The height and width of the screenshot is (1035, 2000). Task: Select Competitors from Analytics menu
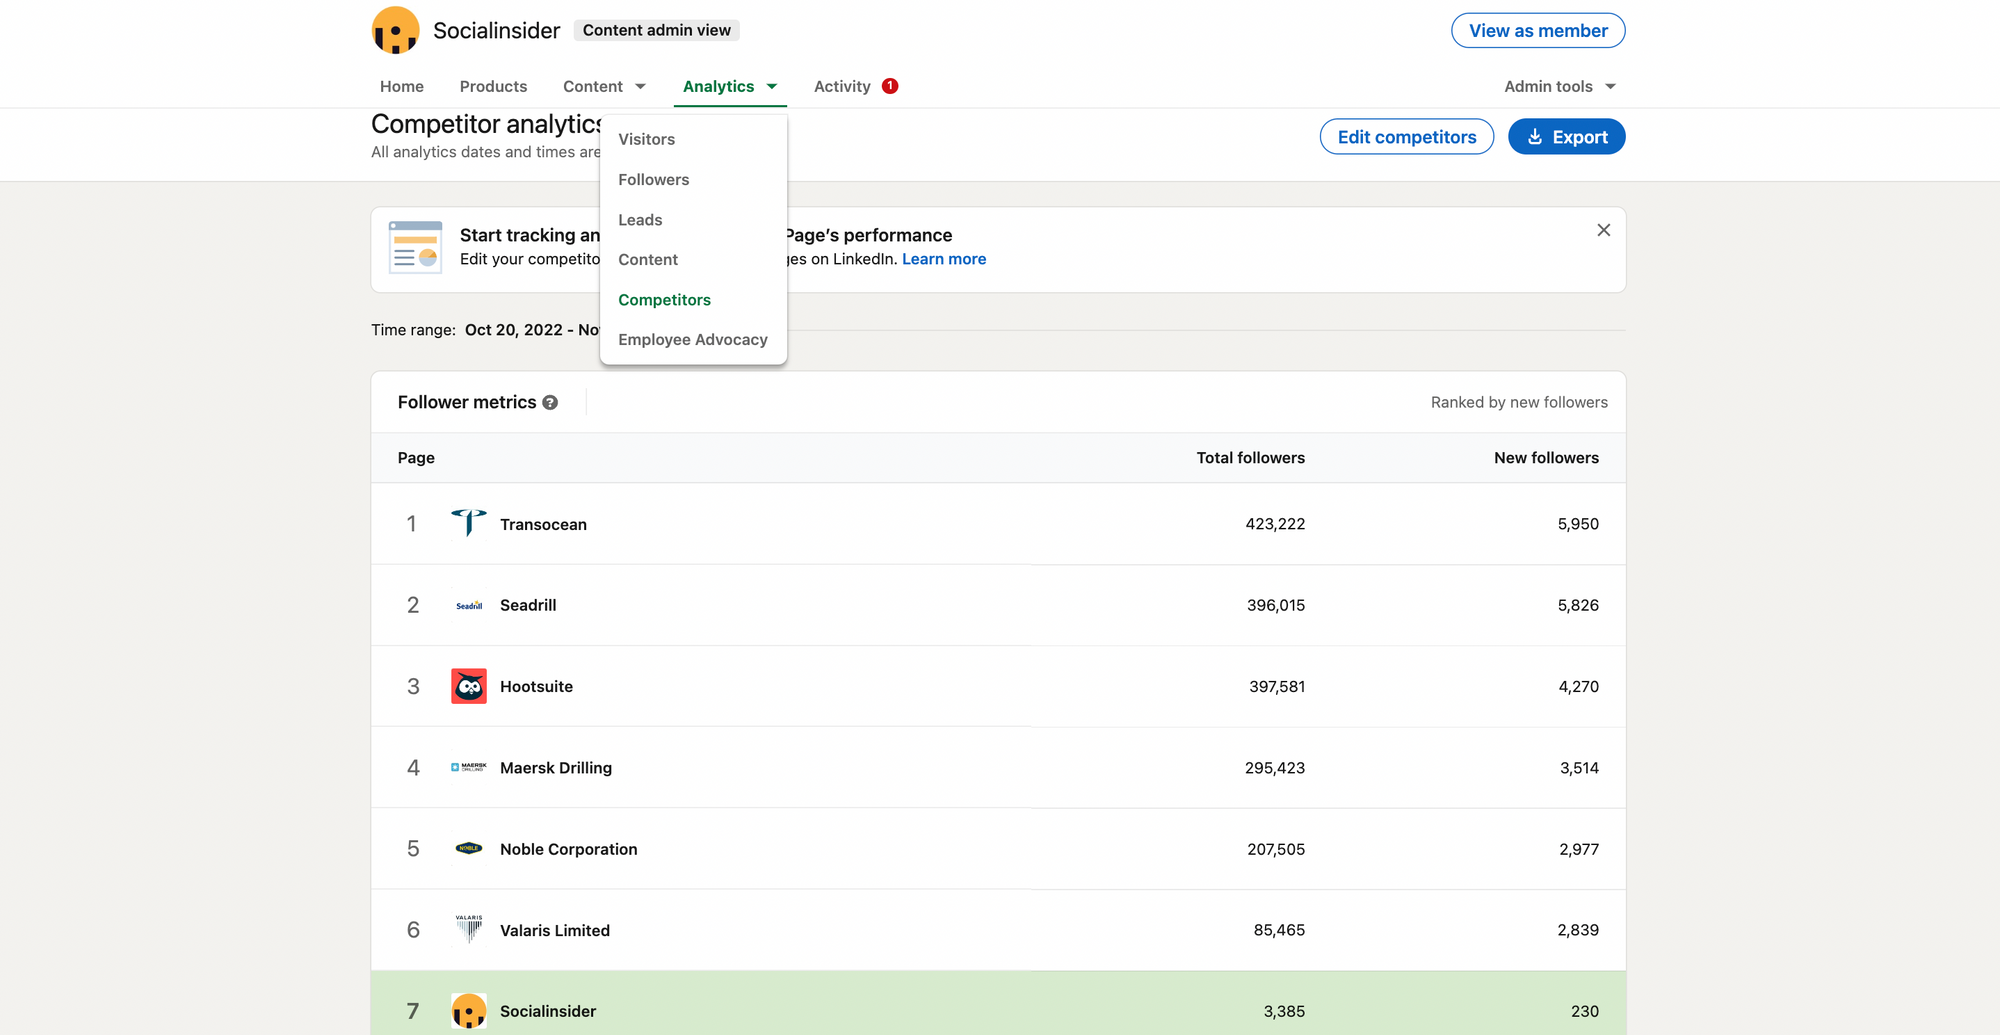click(664, 299)
